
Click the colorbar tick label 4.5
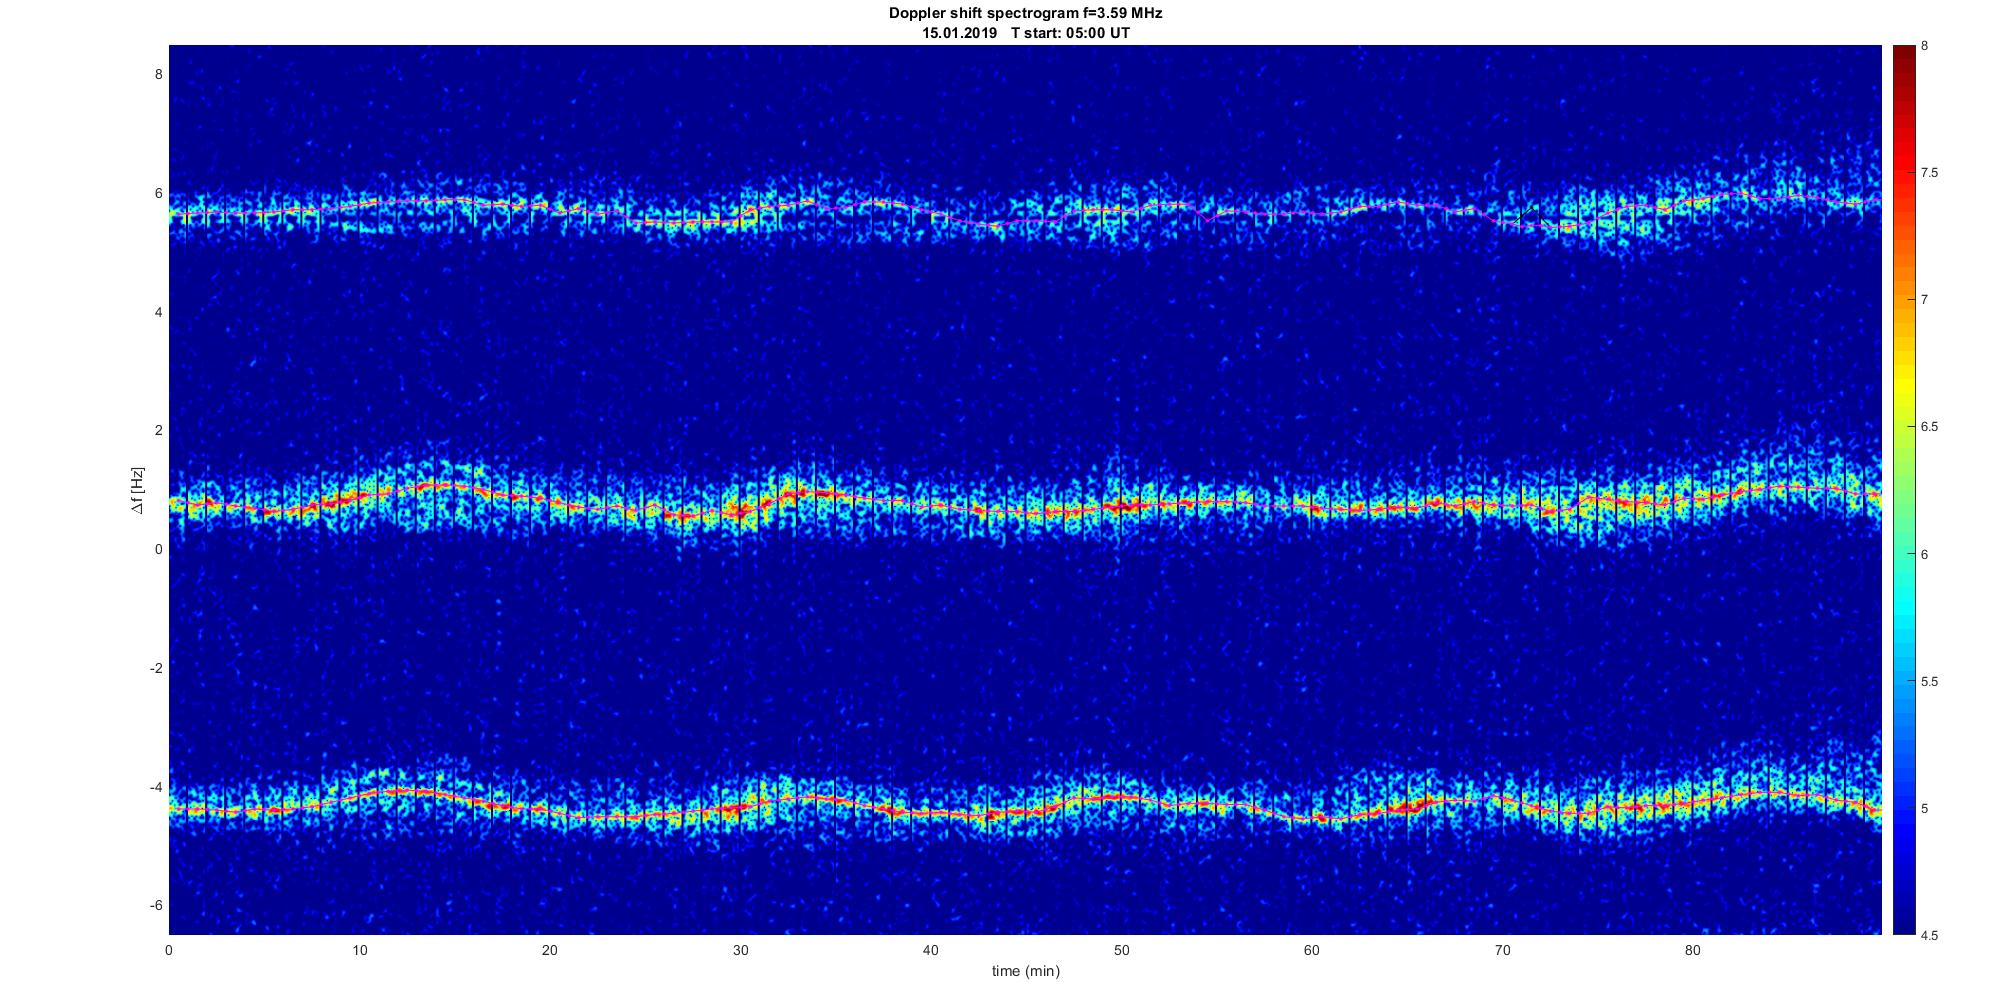[1929, 936]
